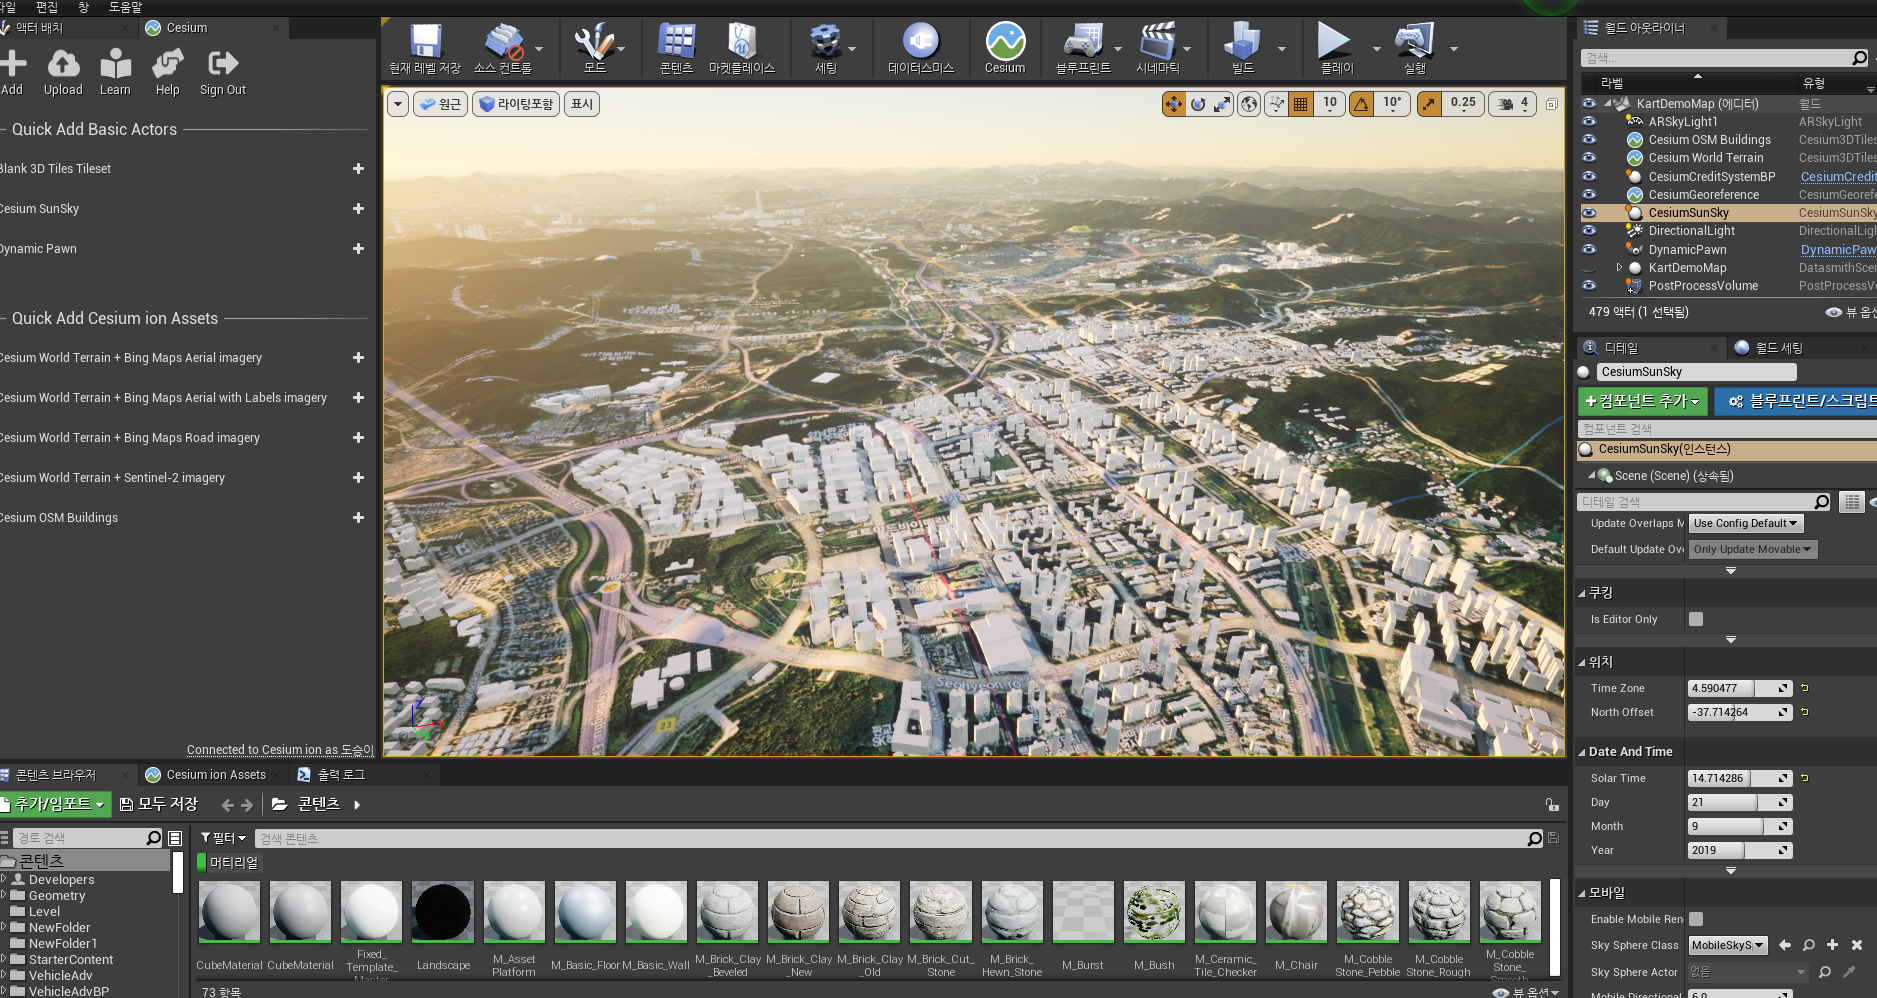Add Dynamic Pawn basic actor
The image size is (1877, 998).
coord(358,249)
